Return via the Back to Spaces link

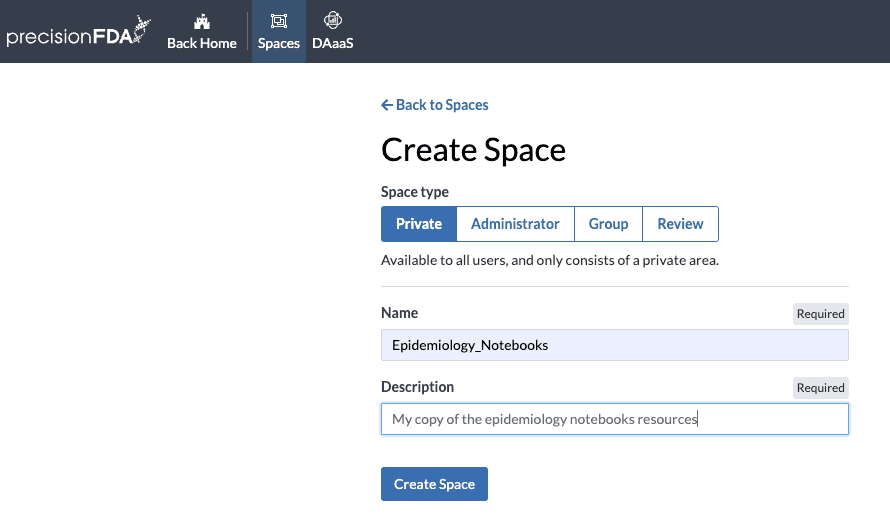point(442,105)
